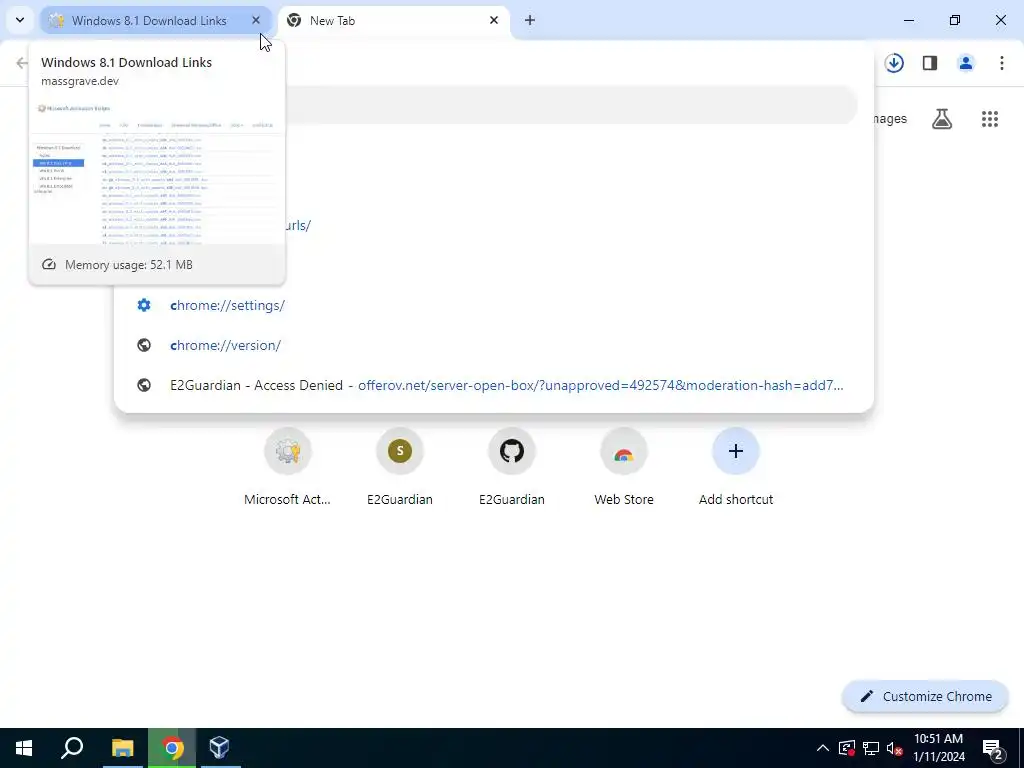Open the Web Store shortcut

point(624,467)
